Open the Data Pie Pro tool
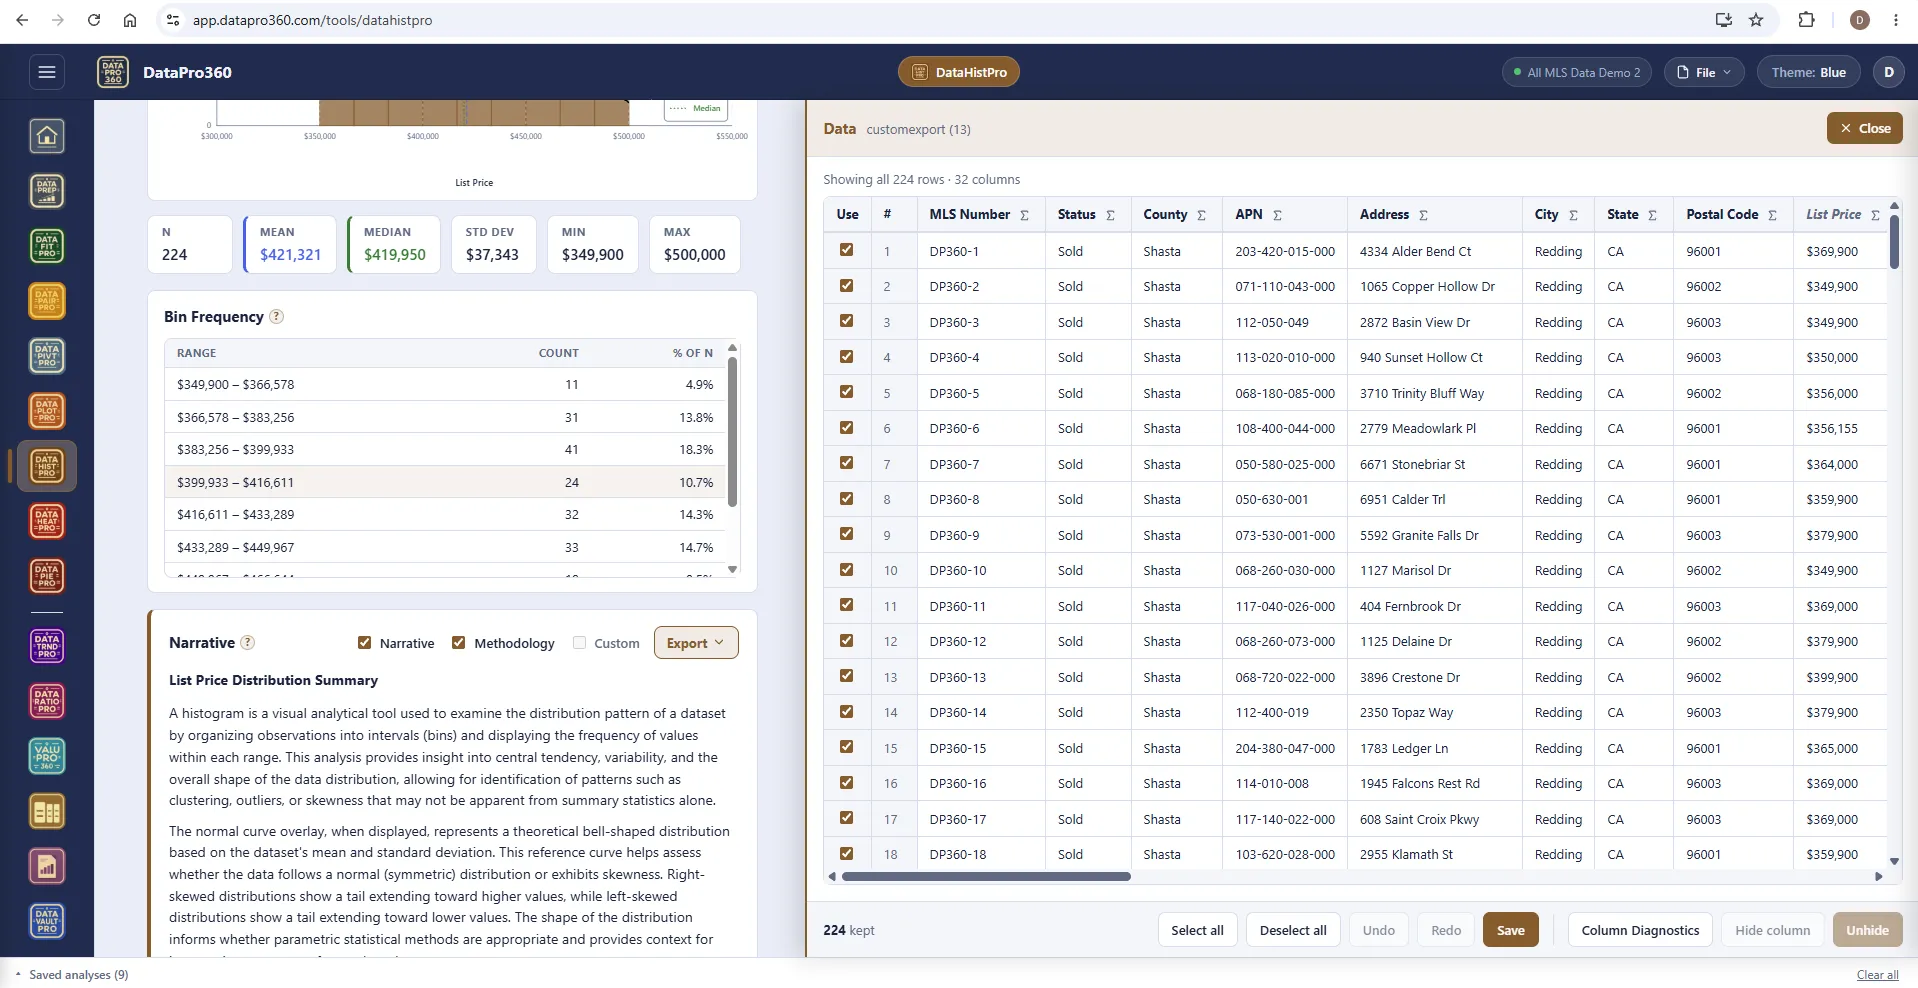 click(47, 576)
